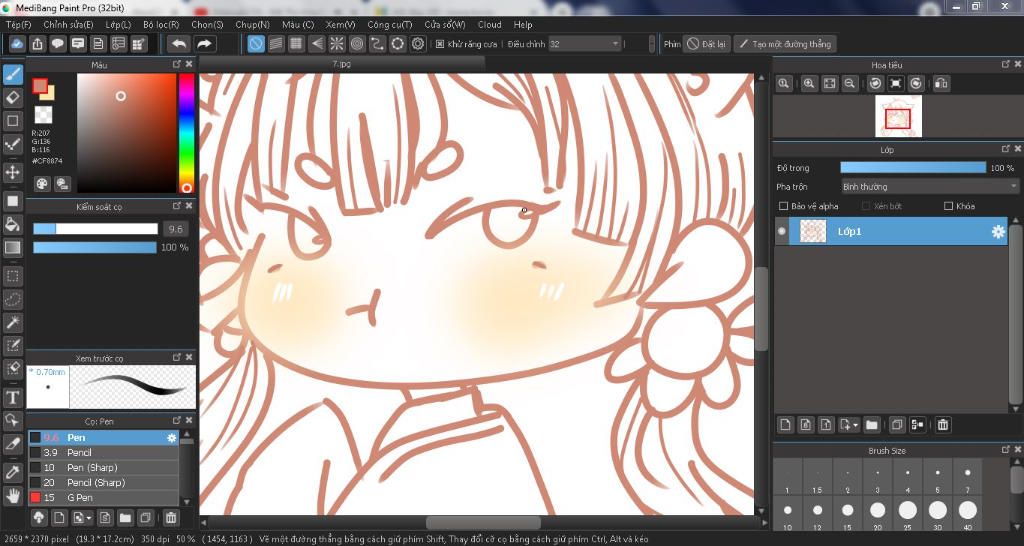Undock the Kiểm soát cọ panel
This screenshot has height=546, width=1024.
(x=177, y=206)
